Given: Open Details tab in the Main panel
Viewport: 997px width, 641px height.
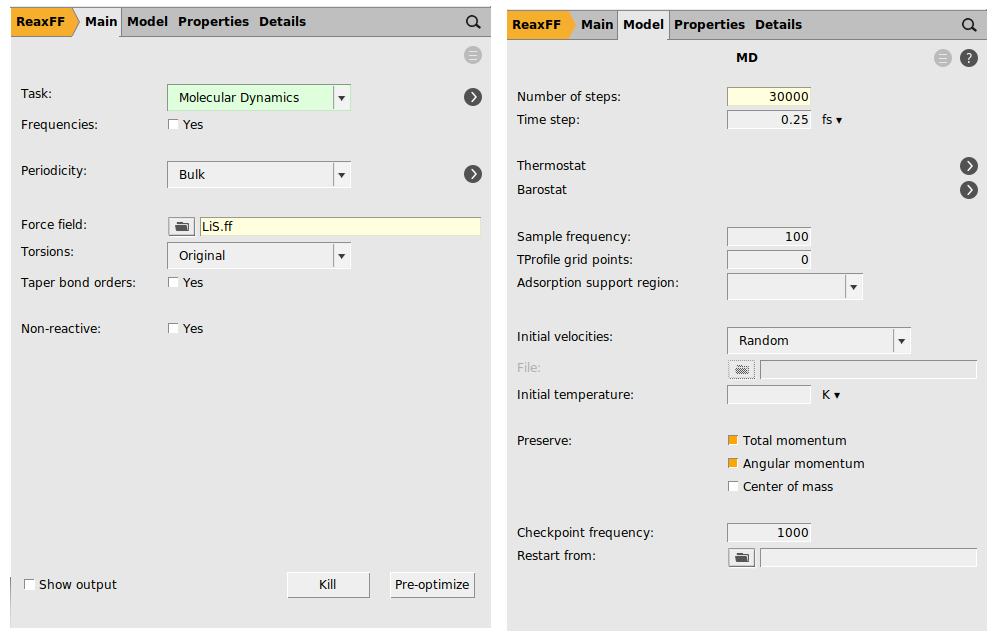Looking at the screenshot, I should point(282,22).
